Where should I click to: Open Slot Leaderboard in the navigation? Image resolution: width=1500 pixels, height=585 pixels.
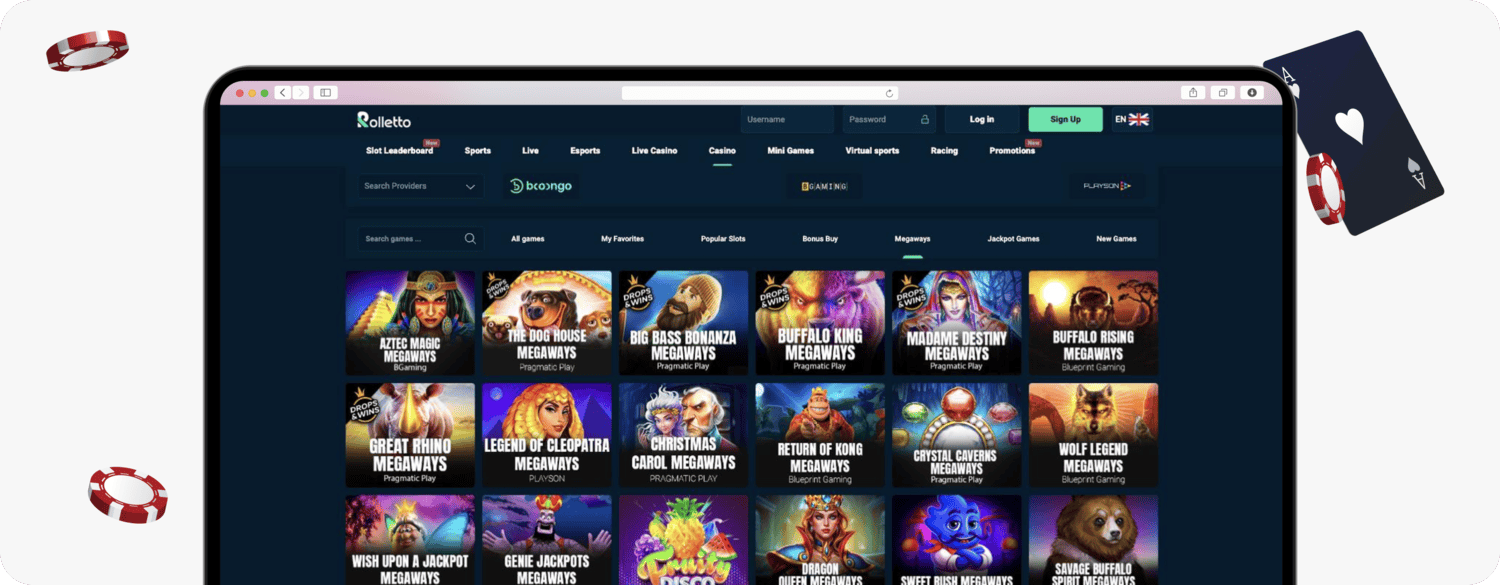click(400, 151)
